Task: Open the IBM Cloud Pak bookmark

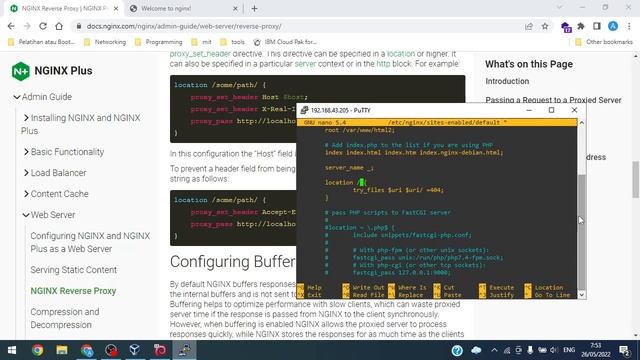Action: pos(285,42)
